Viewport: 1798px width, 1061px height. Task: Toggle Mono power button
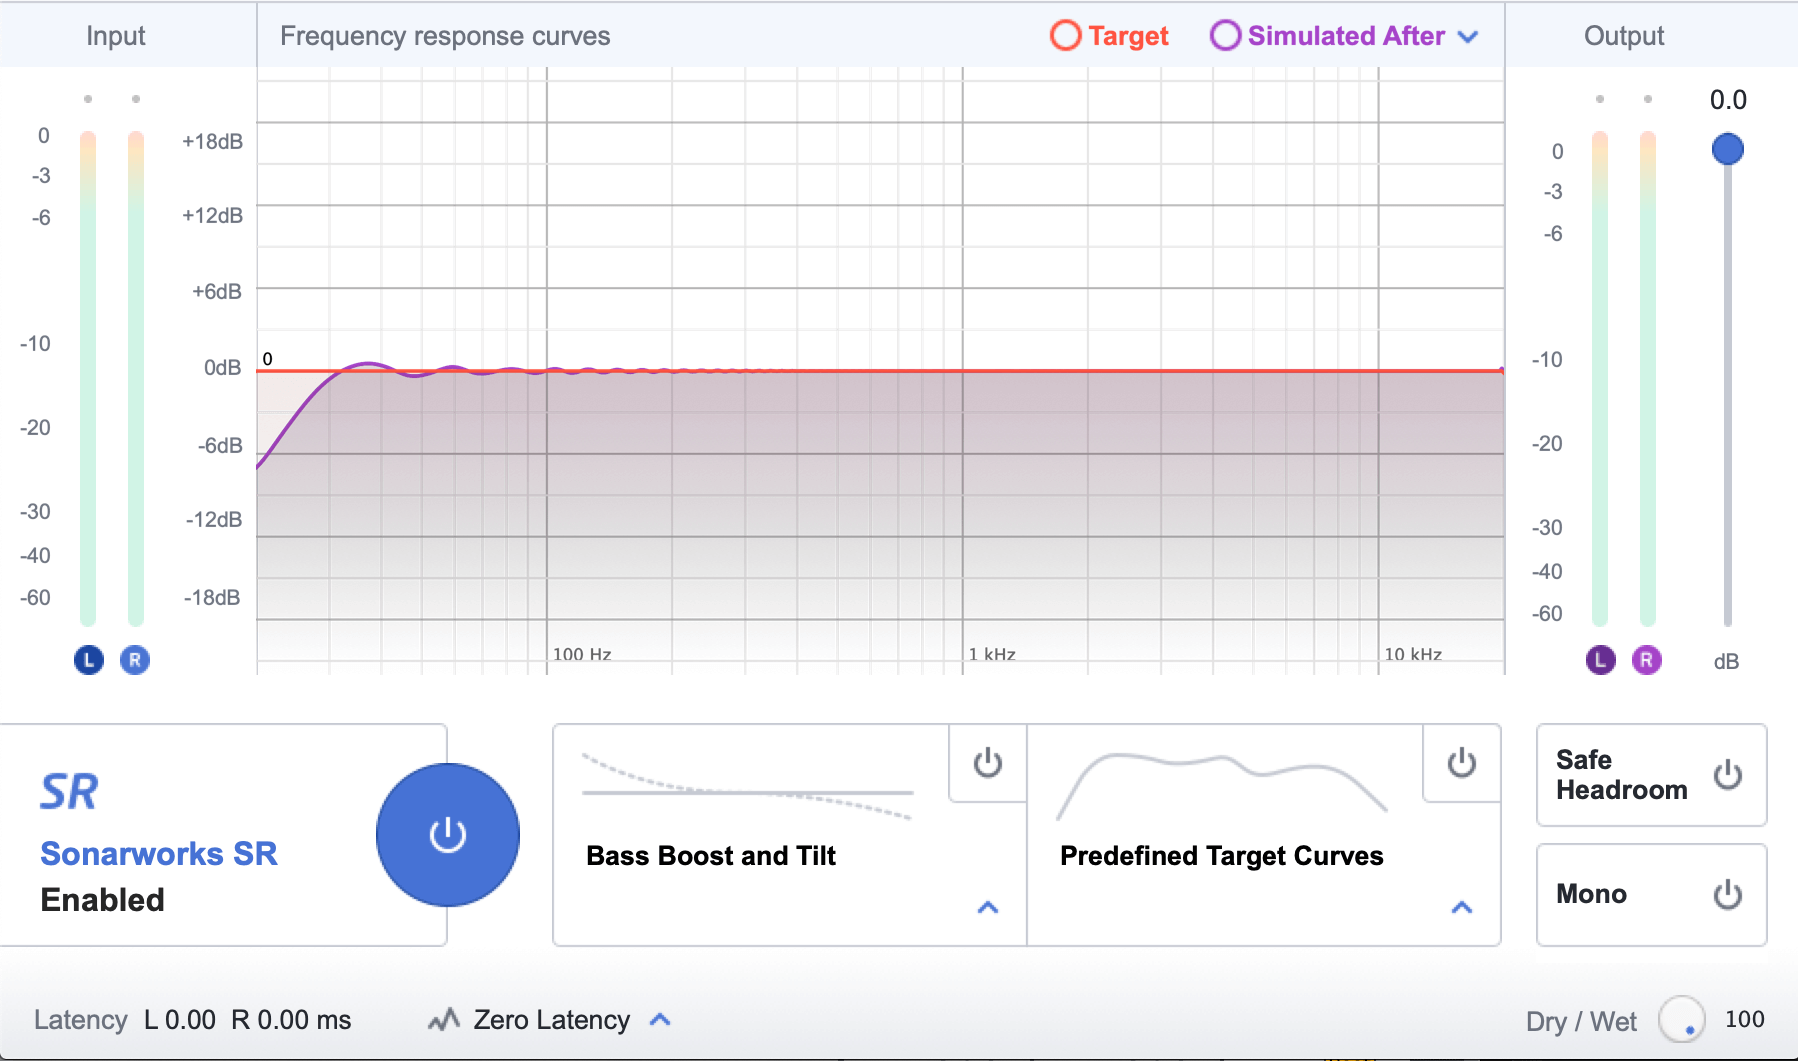[x=1727, y=894]
